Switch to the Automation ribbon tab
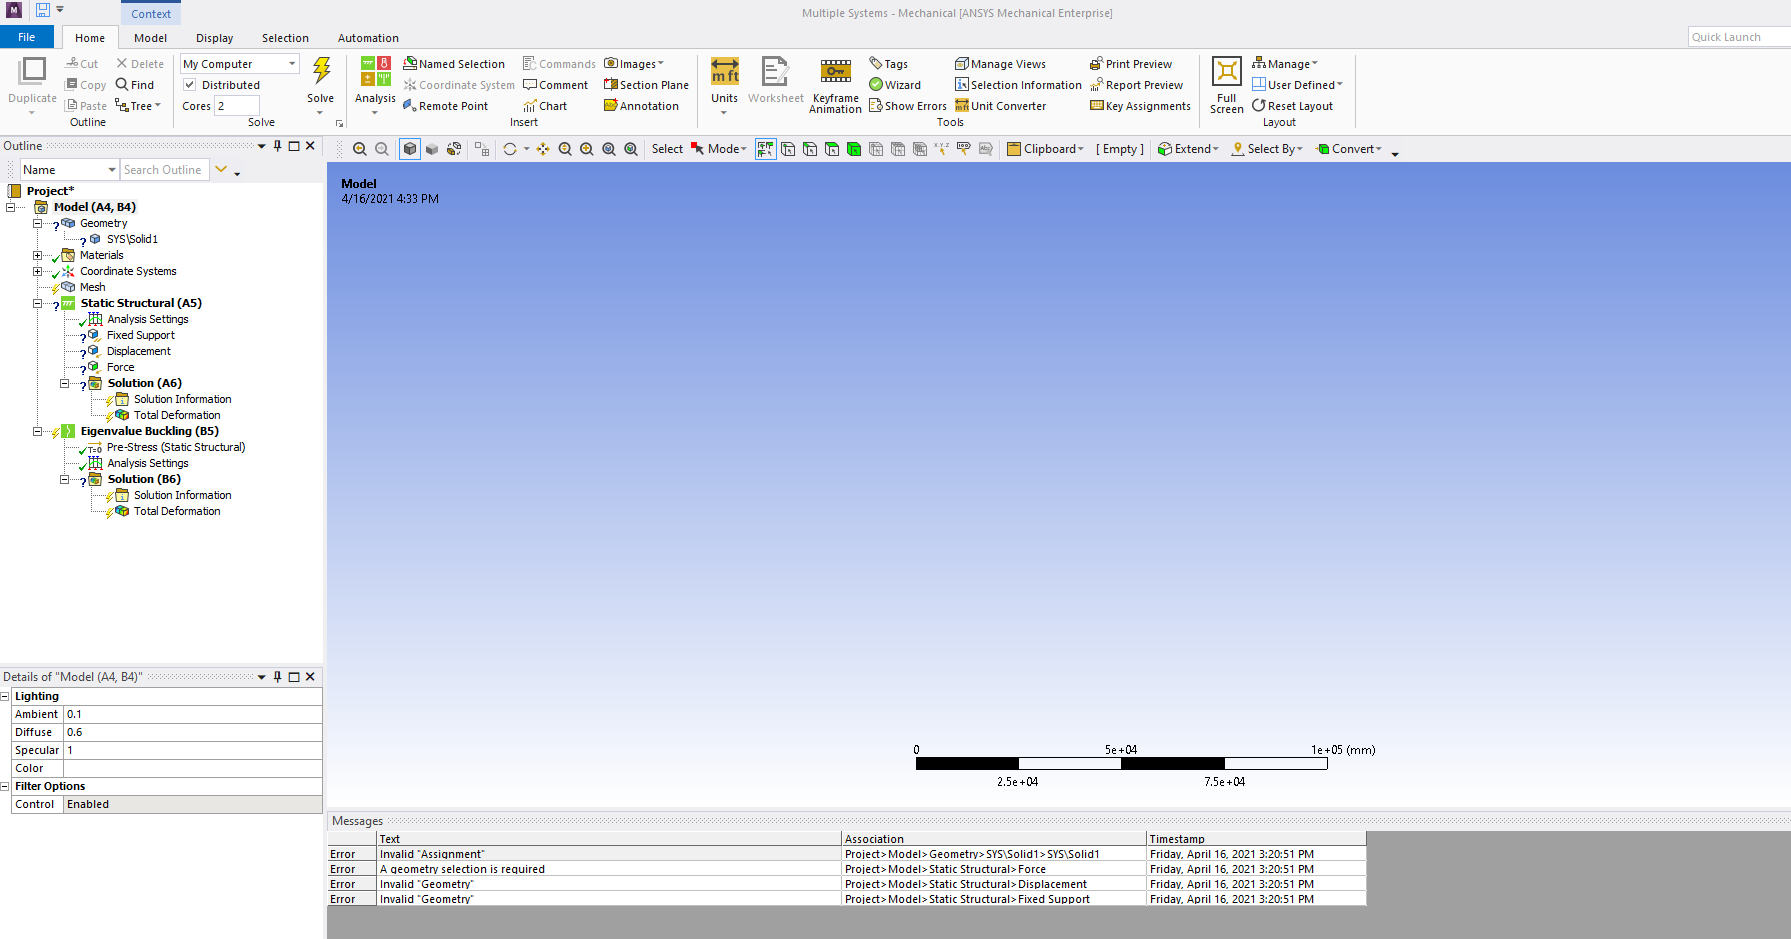1791x939 pixels. tap(369, 38)
